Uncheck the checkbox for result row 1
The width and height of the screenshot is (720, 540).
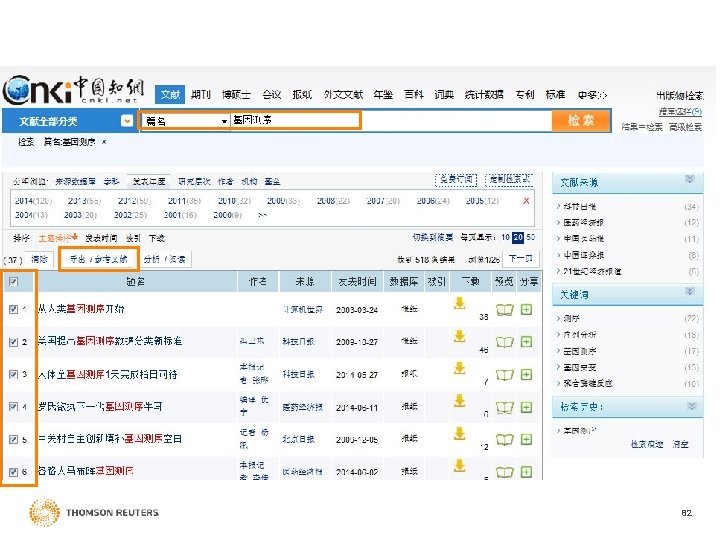(x=13, y=309)
